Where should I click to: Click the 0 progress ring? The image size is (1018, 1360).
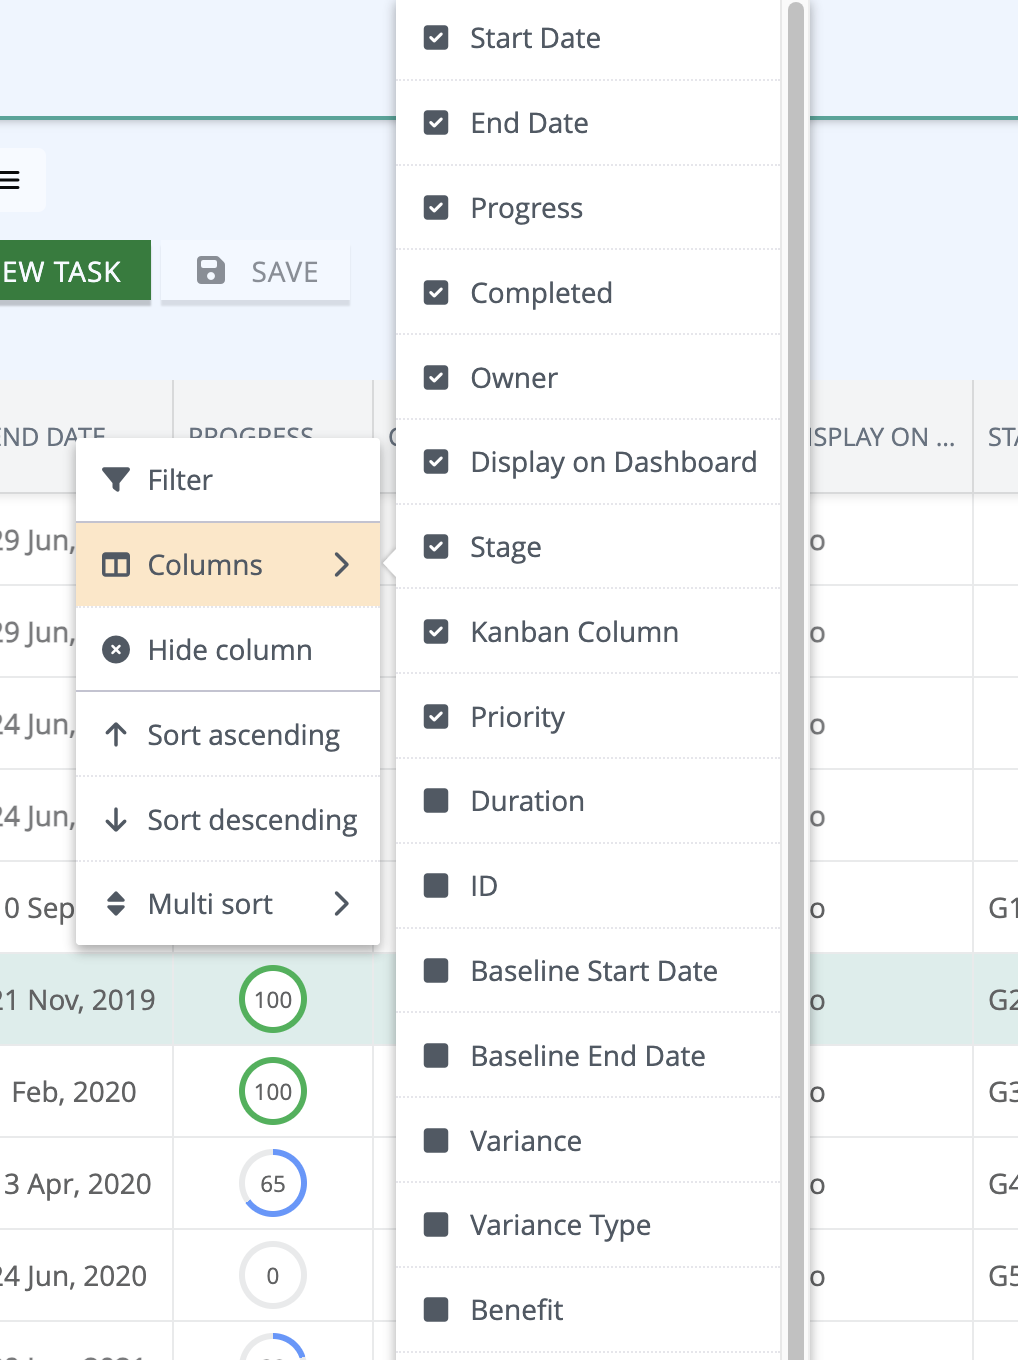coord(273,1276)
